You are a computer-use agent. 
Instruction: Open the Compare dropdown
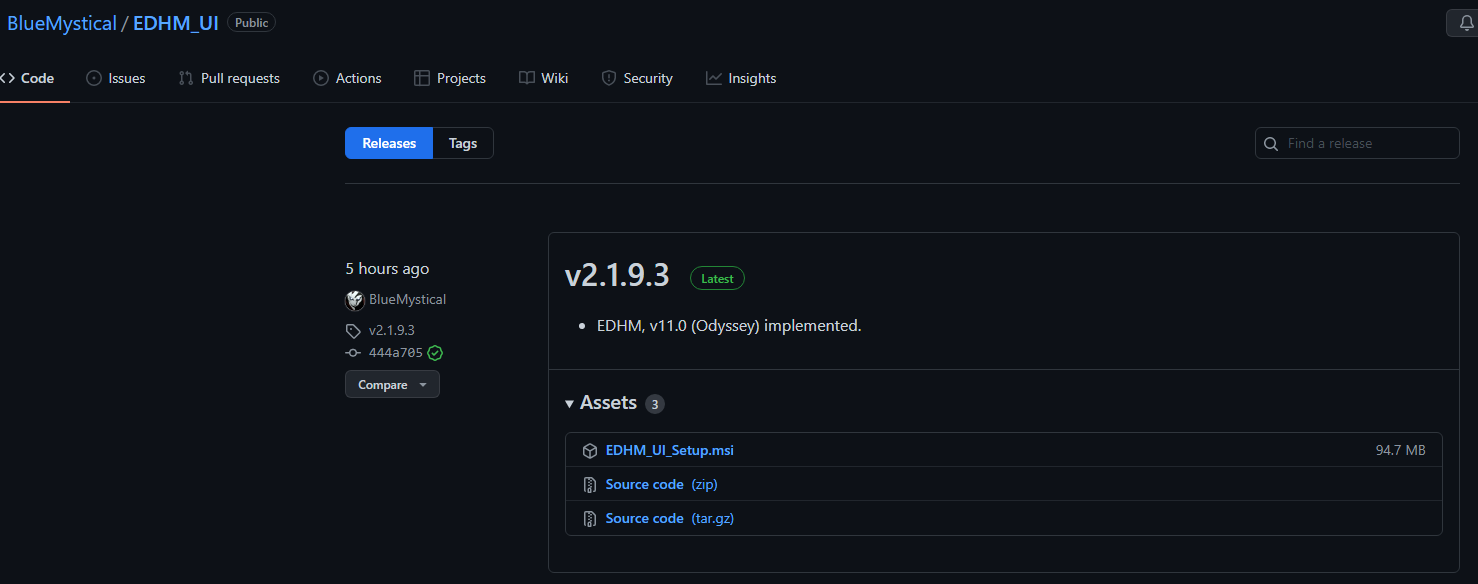392,385
